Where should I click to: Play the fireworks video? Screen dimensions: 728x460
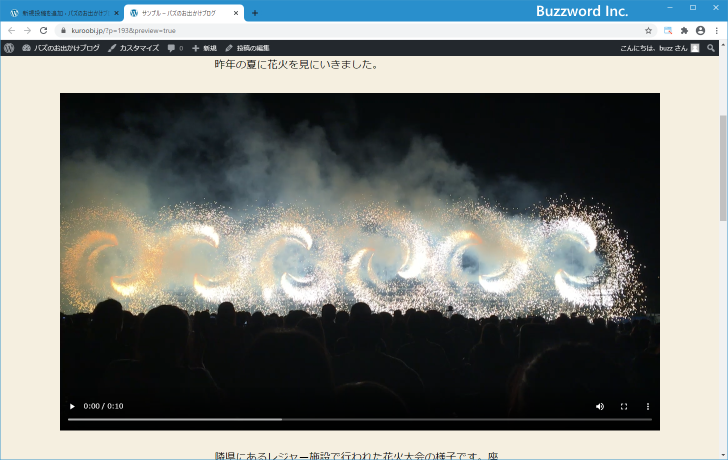tap(72, 406)
